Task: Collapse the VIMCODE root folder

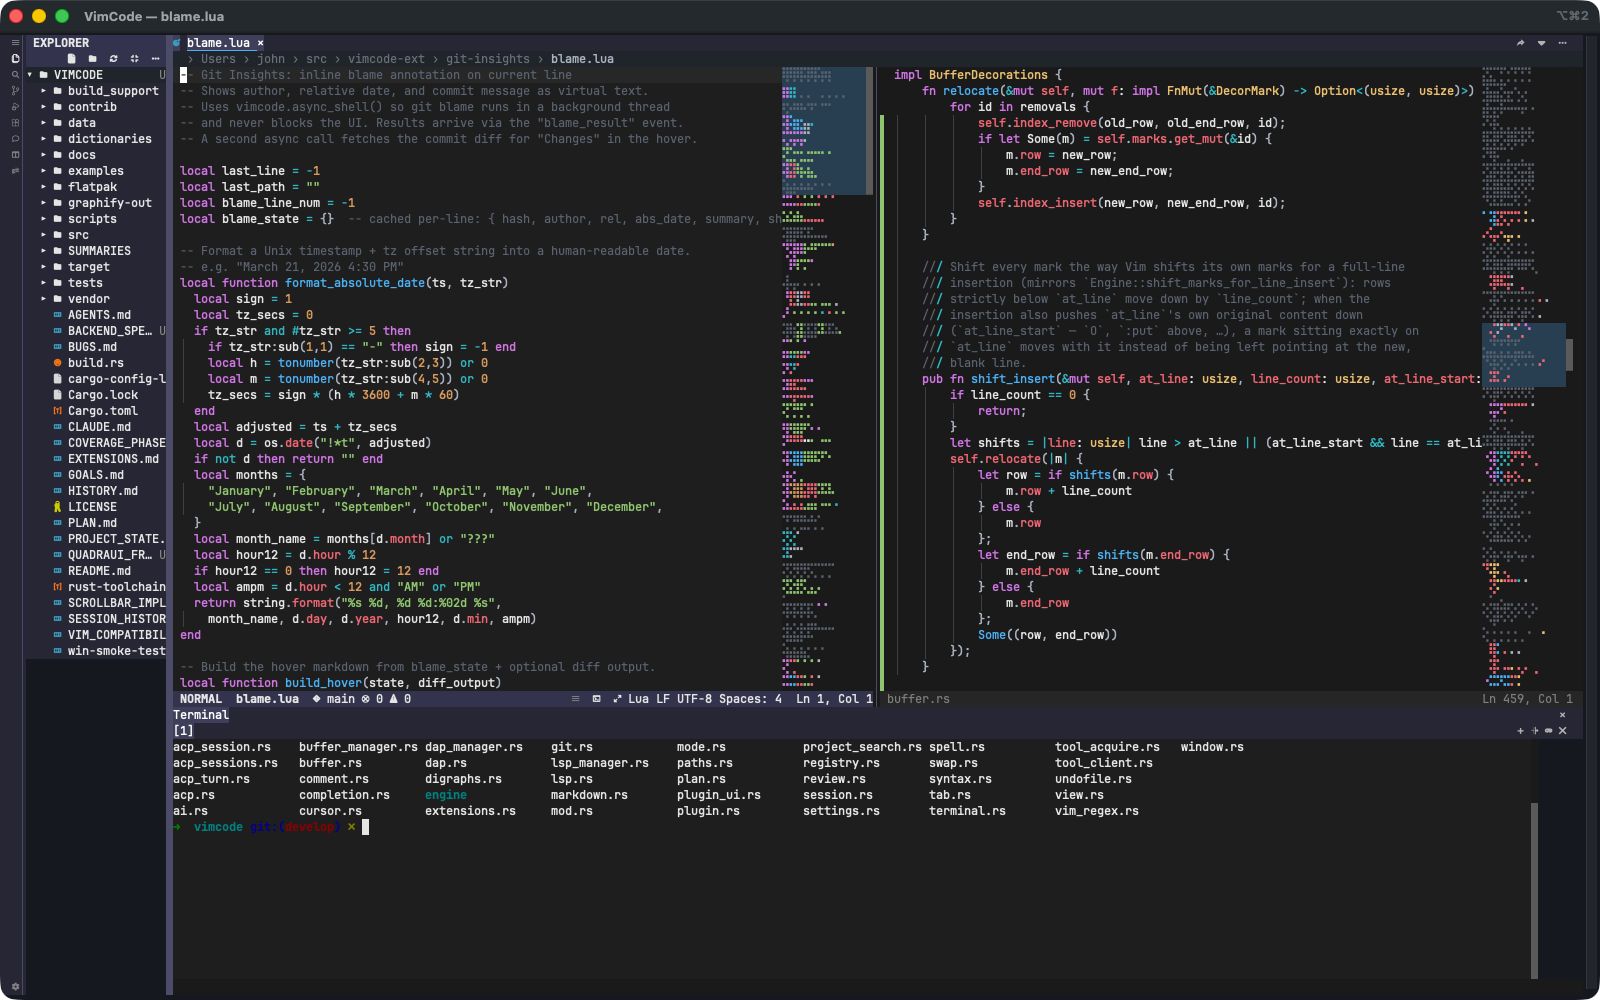Action: pyautogui.click(x=30, y=75)
